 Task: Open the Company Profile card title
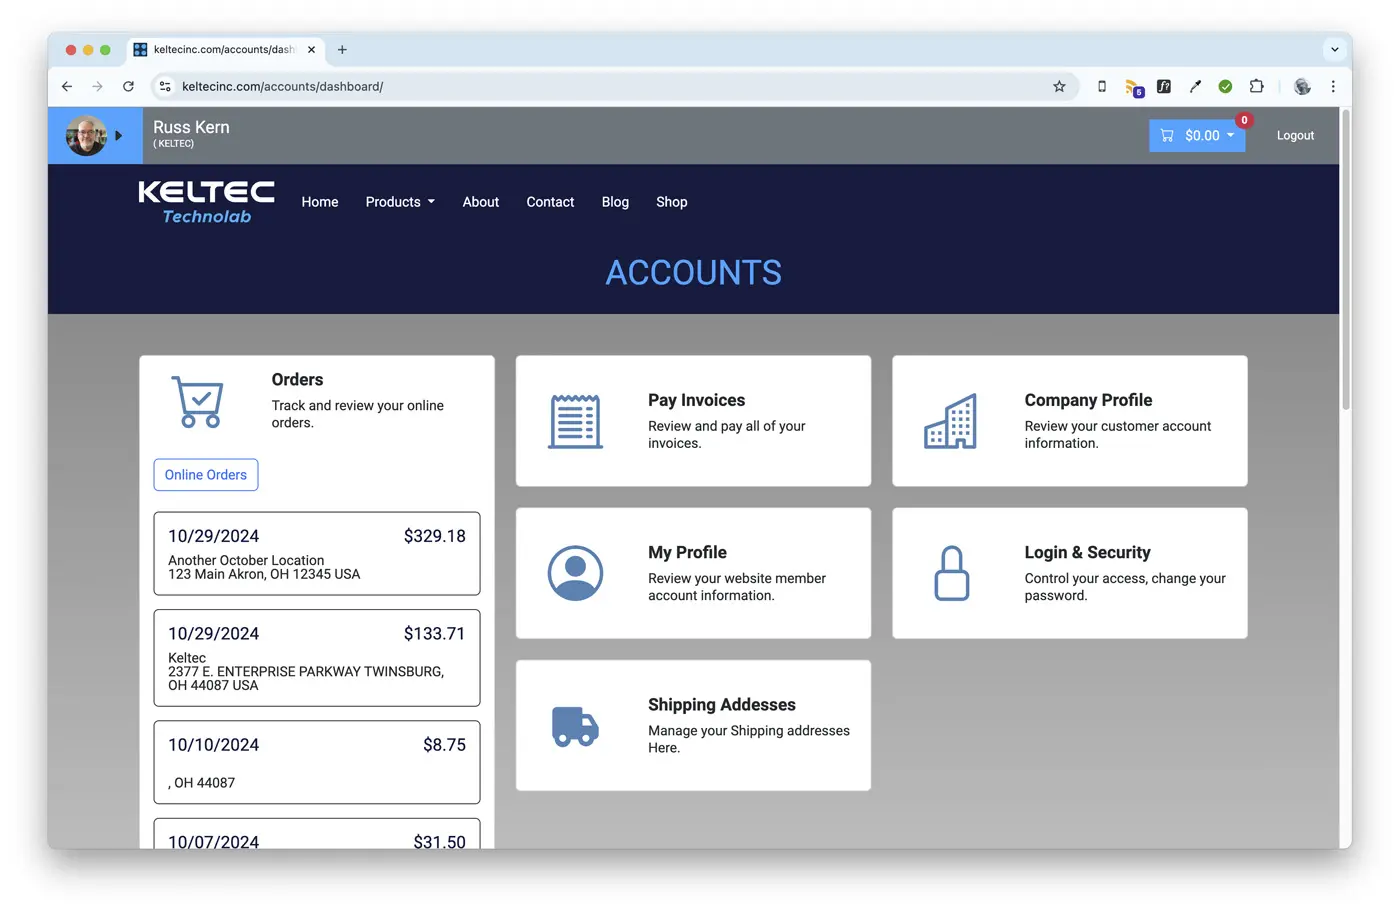coord(1088,400)
